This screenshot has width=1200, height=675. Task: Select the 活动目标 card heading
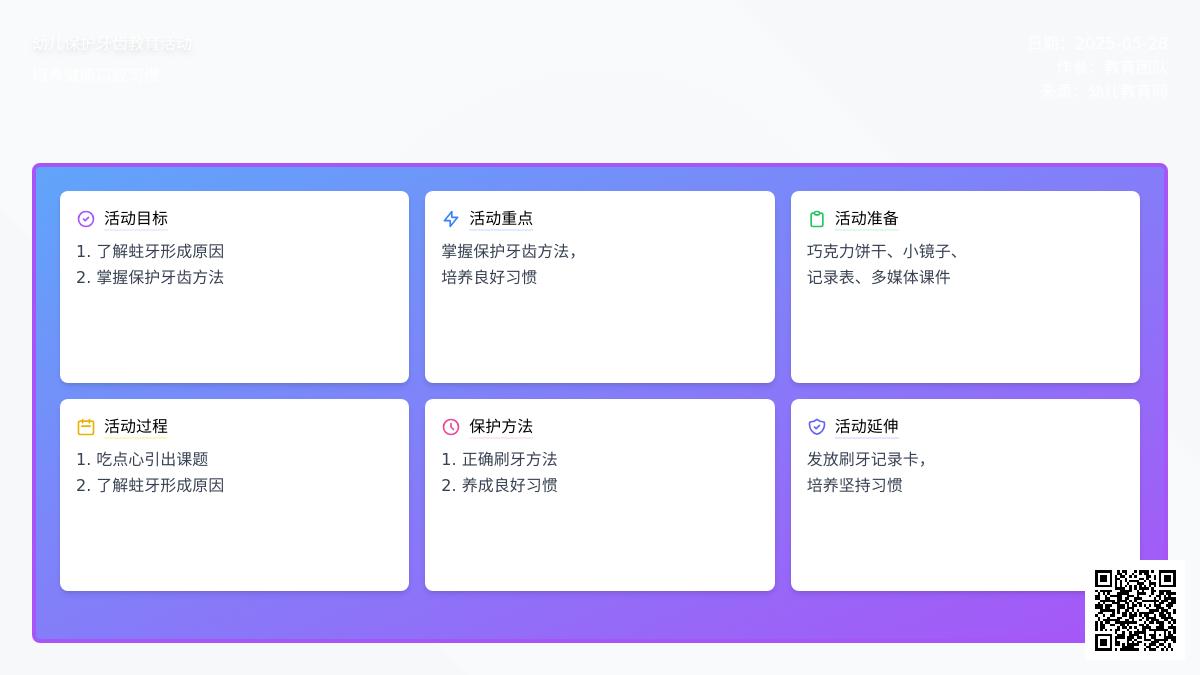coord(136,219)
